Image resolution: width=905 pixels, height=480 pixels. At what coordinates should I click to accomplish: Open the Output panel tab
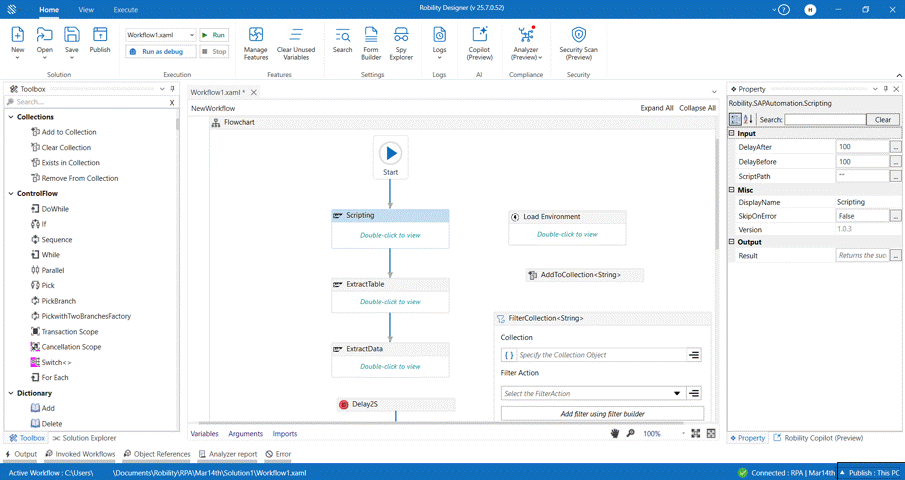coord(21,454)
